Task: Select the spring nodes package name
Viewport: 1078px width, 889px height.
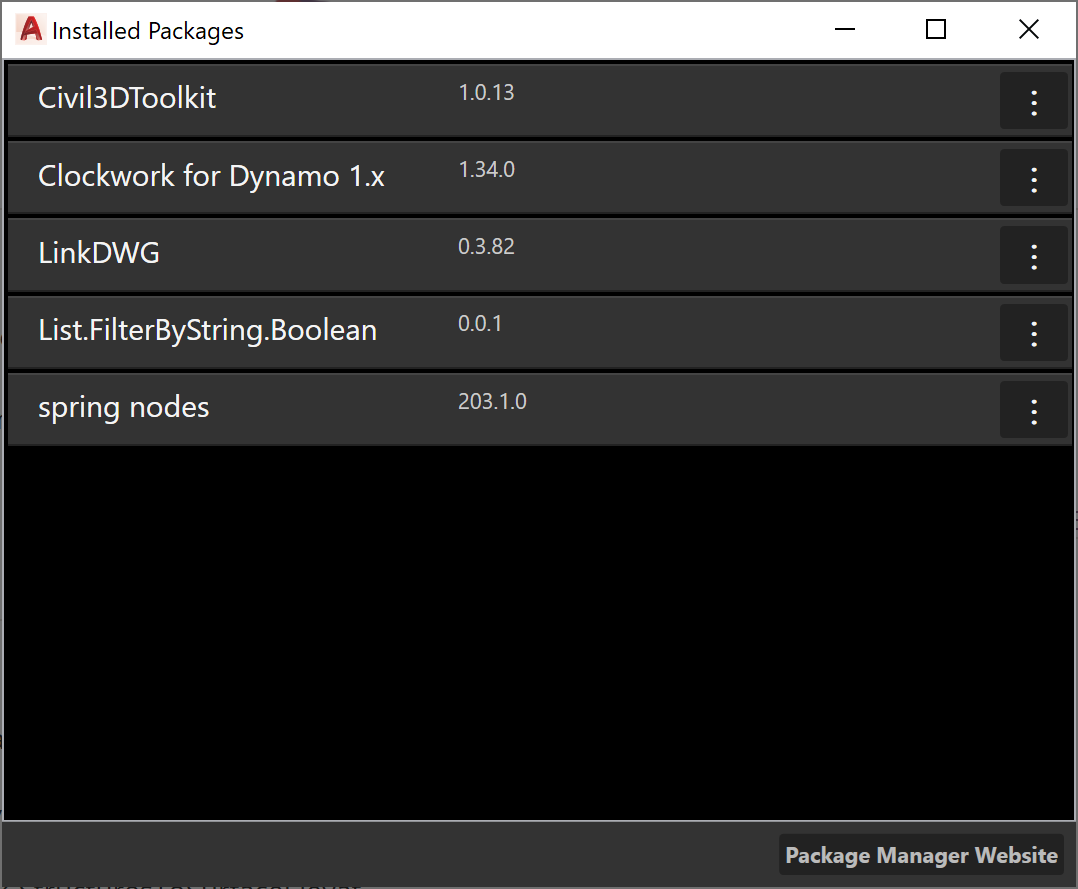Action: pos(124,408)
